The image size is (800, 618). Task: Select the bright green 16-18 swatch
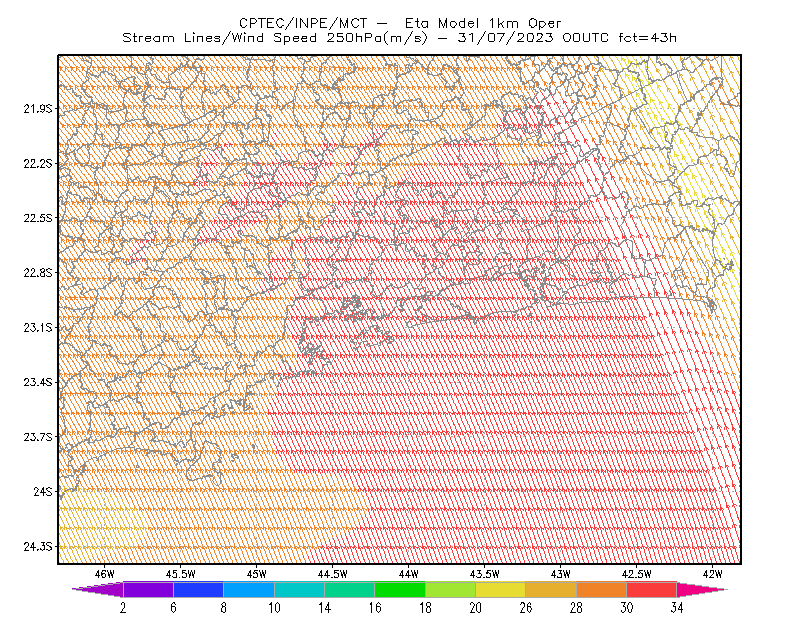pos(400,589)
